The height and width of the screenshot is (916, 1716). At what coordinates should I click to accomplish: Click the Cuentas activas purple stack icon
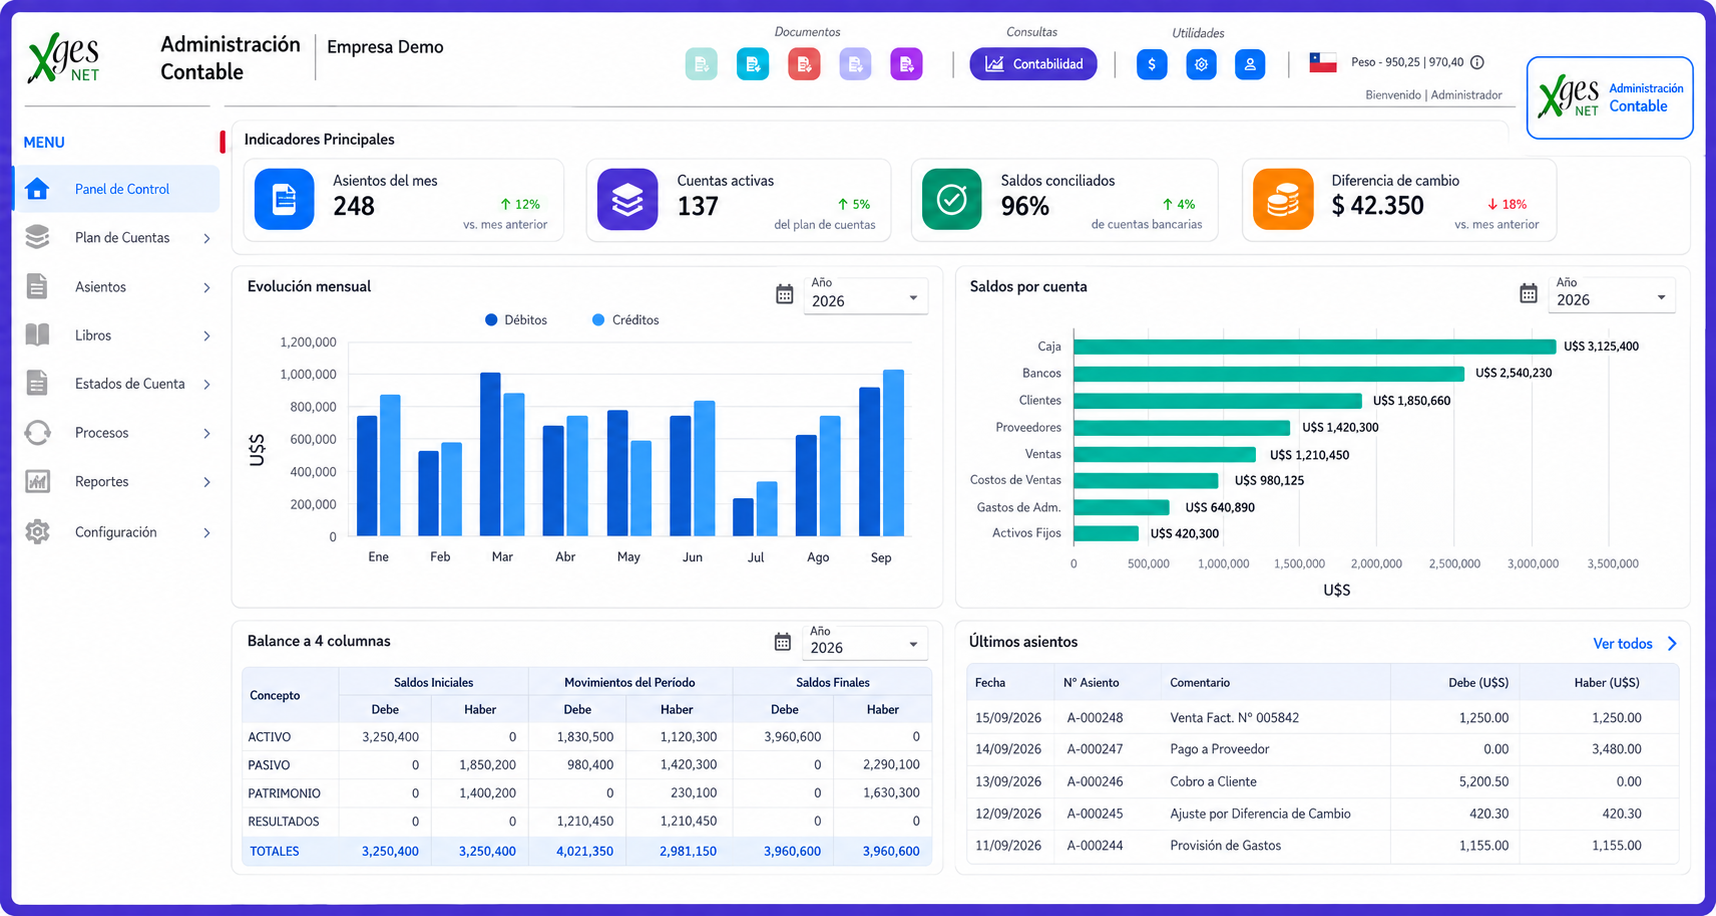[627, 200]
